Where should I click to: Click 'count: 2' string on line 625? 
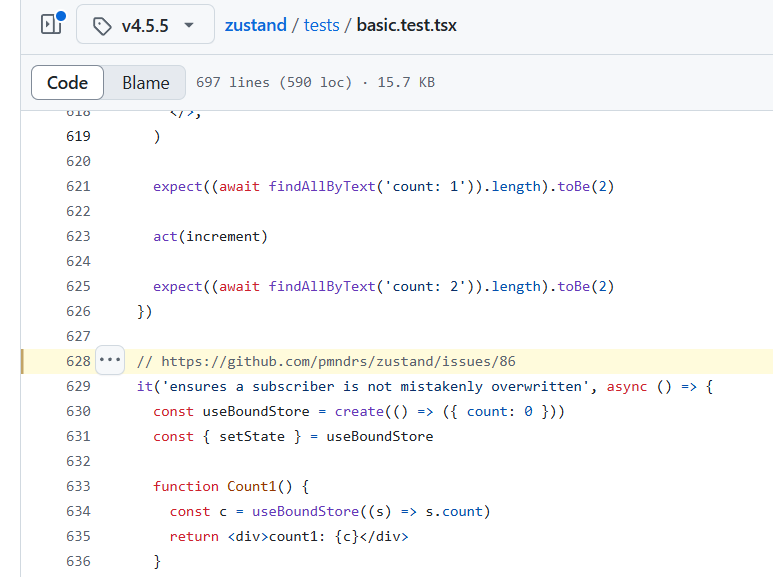click(425, 287)
